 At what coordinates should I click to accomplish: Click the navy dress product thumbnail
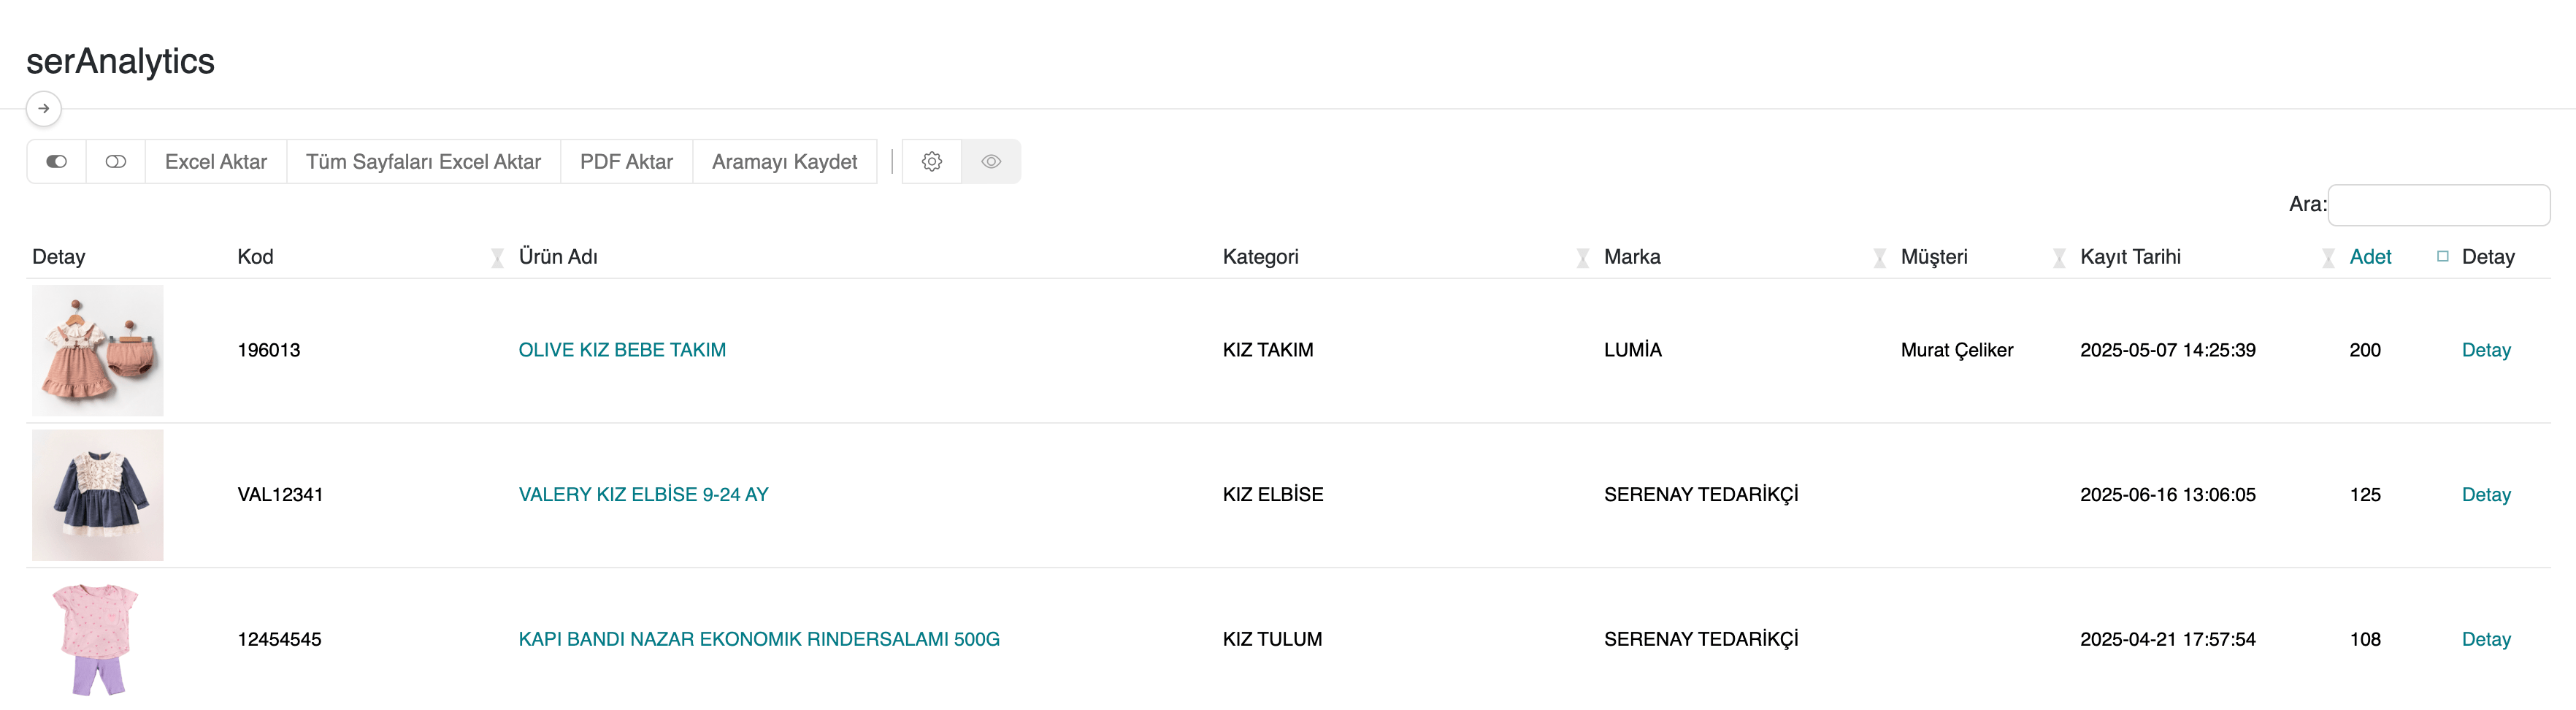point(98,494)
